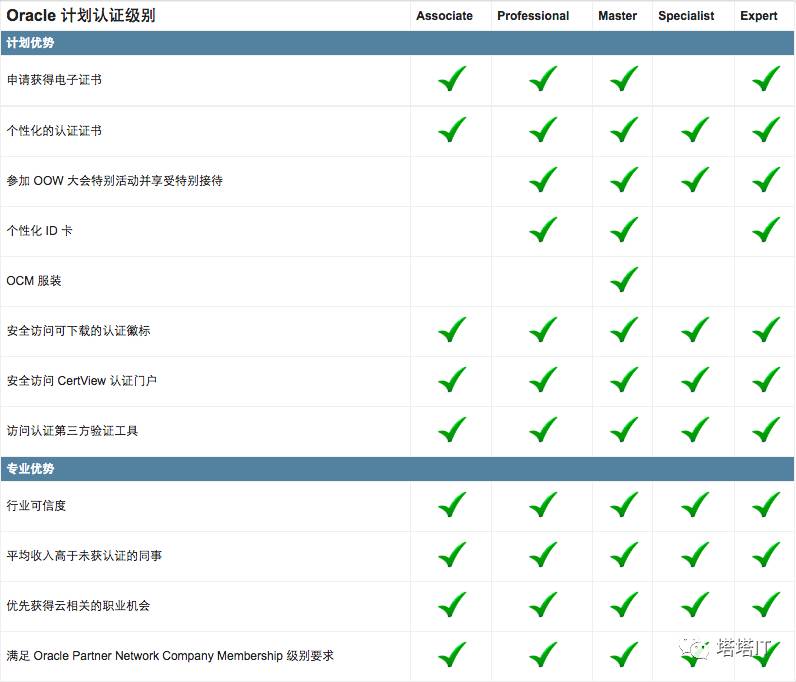Click Associate checkmark in 申请获得电子证书 row
Image resolution: width=796 pixels, height=682 pixels.
[x=452, y=79]
